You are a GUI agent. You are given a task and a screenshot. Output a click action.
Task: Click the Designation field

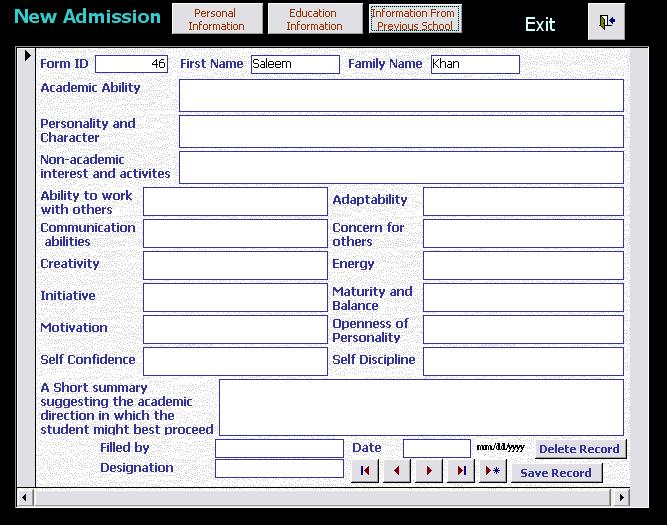coord(279,468)
